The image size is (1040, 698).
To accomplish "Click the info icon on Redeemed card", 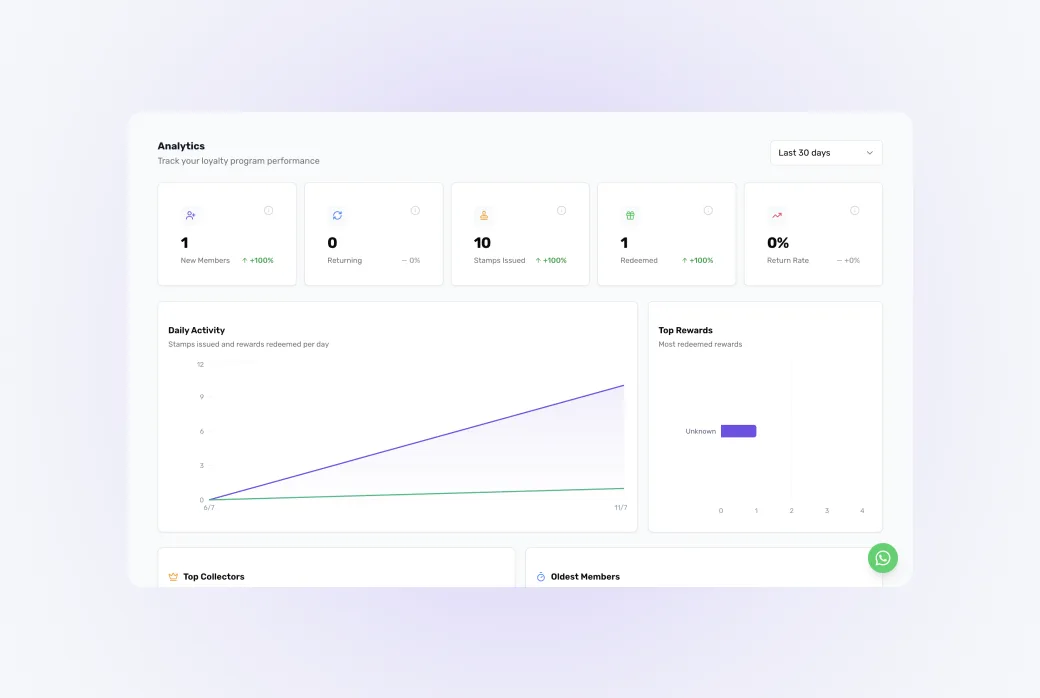I will pyautogui.click(x=708, y=210).
